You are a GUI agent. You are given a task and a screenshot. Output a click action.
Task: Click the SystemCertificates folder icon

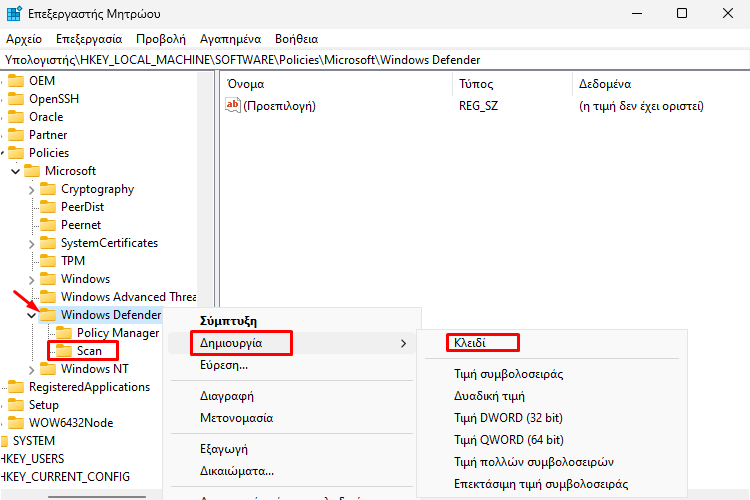48,243
